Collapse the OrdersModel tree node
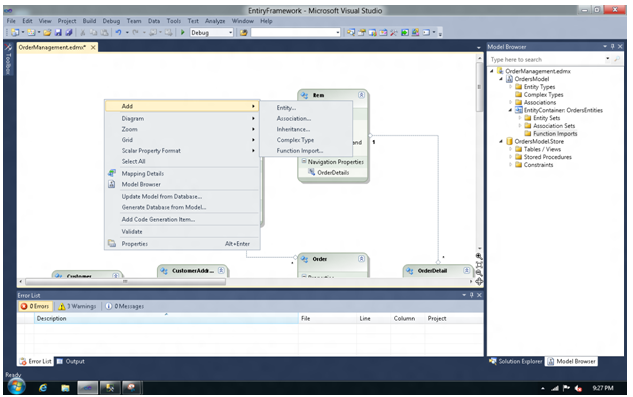Viewport: 633px width, 397px height. pyautogui.click(x=501, y=79)
